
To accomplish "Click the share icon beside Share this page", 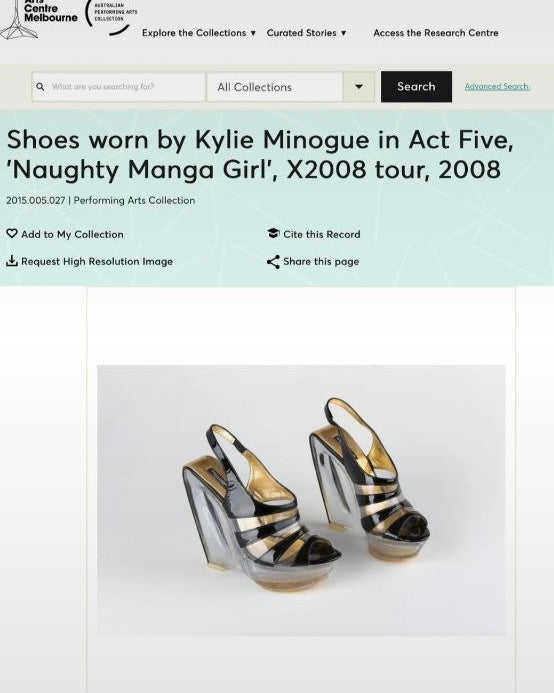I will click(x=273, y=262).
